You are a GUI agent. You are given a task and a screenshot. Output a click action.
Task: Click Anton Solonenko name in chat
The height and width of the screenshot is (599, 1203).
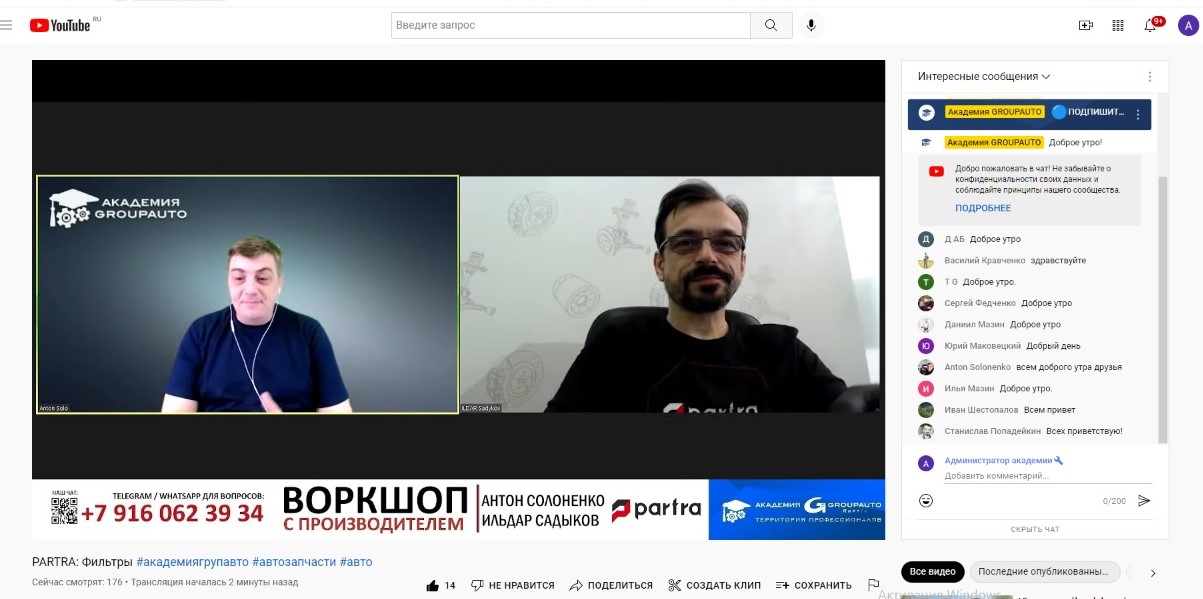[x=977, y=367]
